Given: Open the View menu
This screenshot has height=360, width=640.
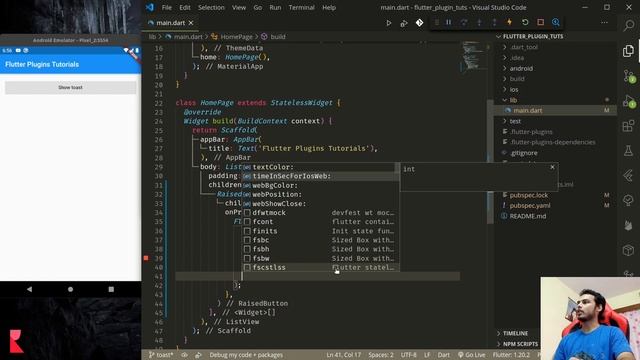Looking at the screenshot, I should tap(239, 7).
